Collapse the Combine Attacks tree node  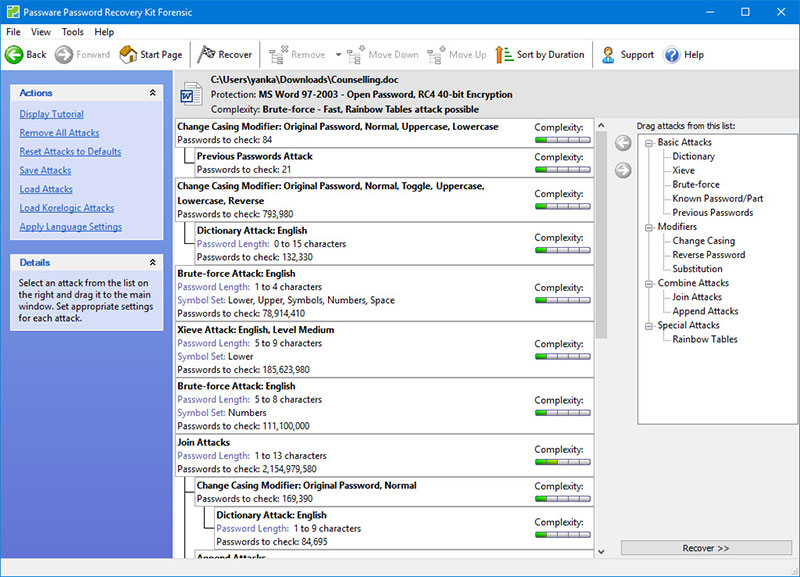pyautogui.click(x=648, y=284)
